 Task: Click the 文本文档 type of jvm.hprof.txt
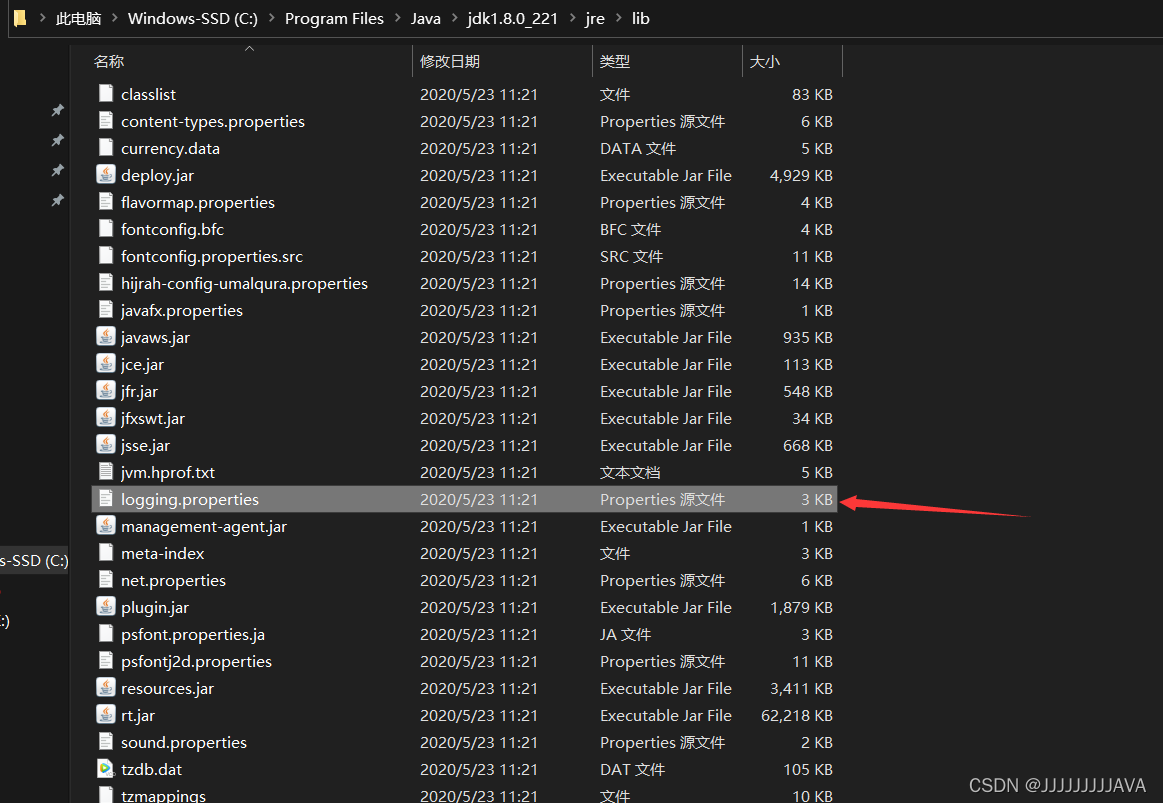pos(630,472)
